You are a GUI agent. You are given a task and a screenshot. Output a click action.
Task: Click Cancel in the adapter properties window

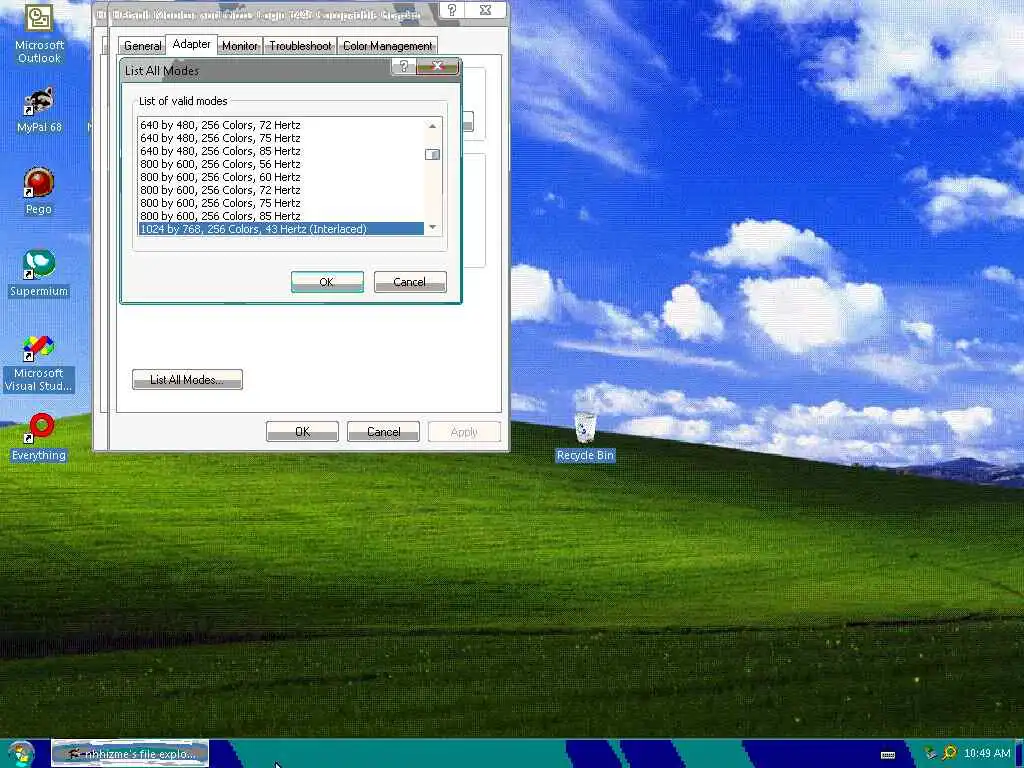[x=383, y=432]
